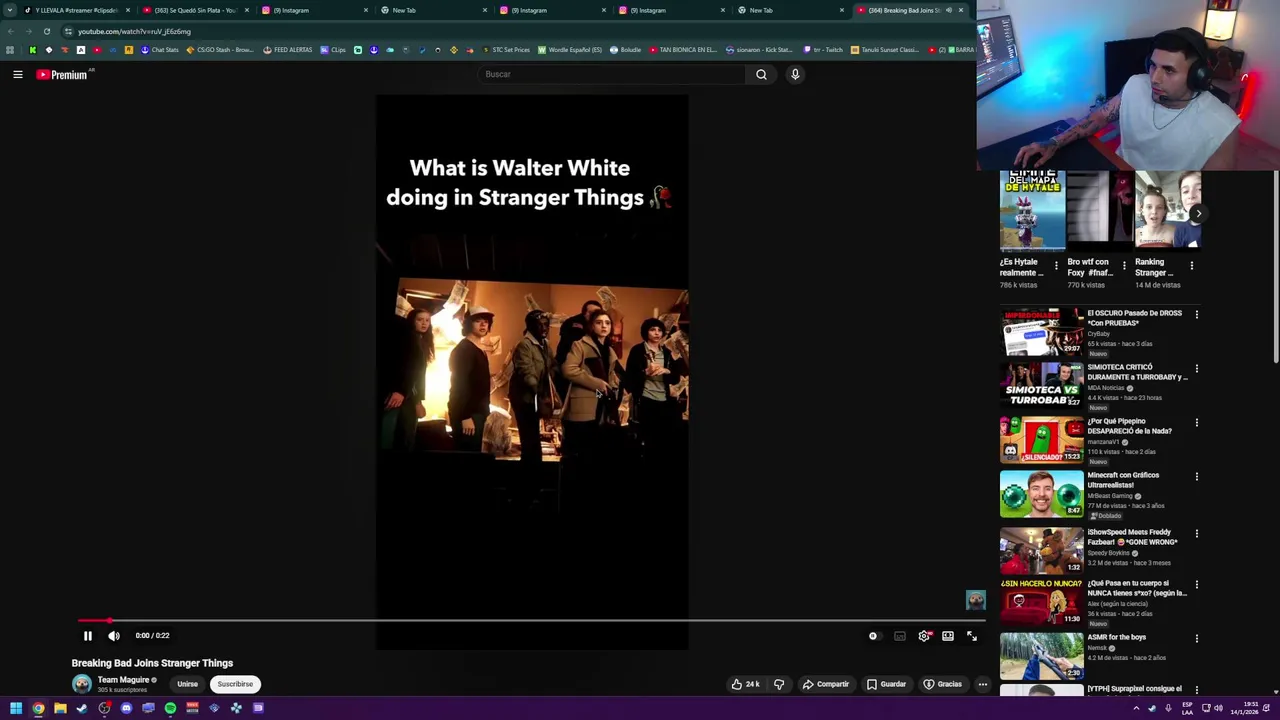This screenshot has width=1280, height=720.
Task: Open 'Minecraft con Gráficos Ultrarrealistas' video title
Action: pos(1123,480)
